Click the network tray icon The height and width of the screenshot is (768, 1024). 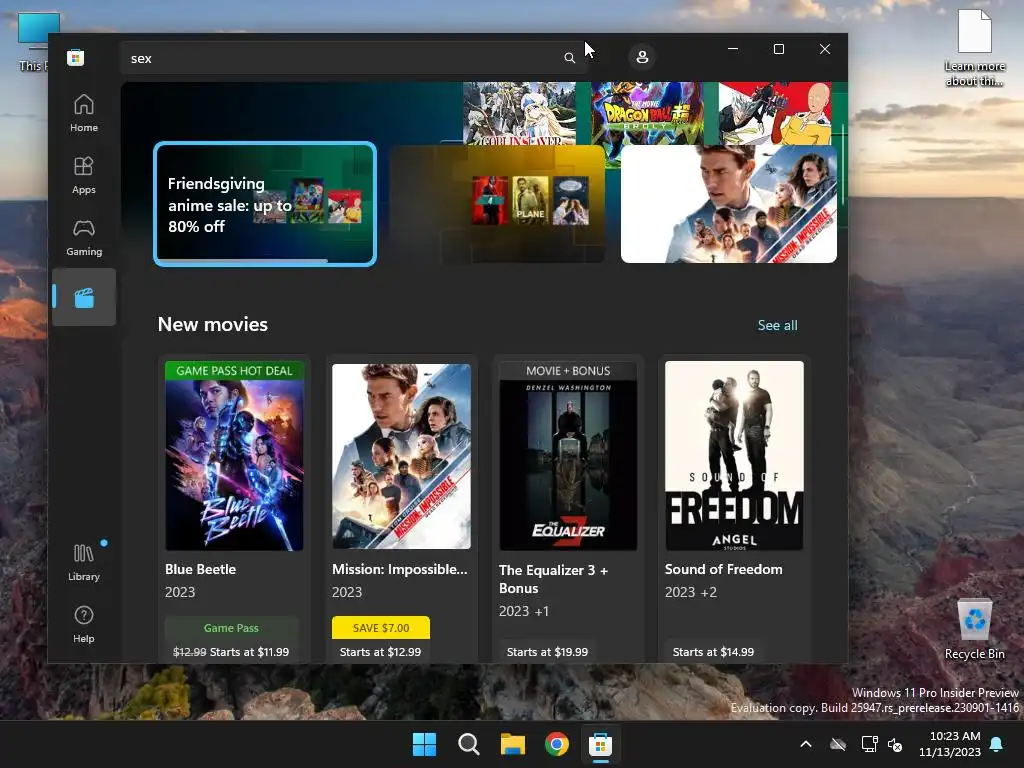869,744
